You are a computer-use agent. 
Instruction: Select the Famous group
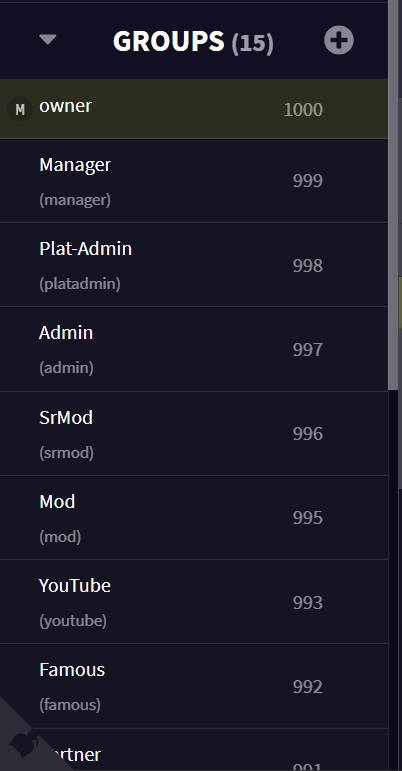(194, 686)
